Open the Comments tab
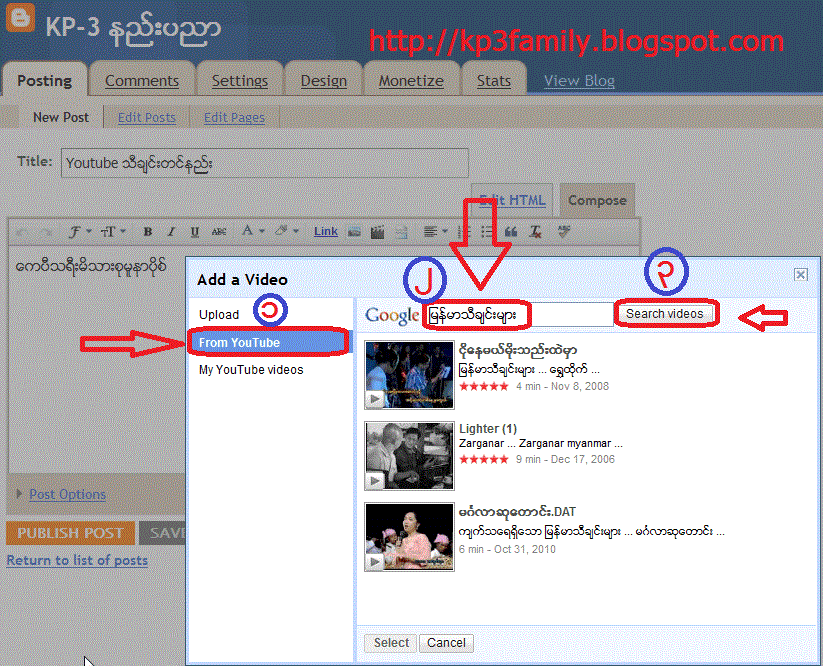Screen dimensions: 823x666 tap(142, 80)
